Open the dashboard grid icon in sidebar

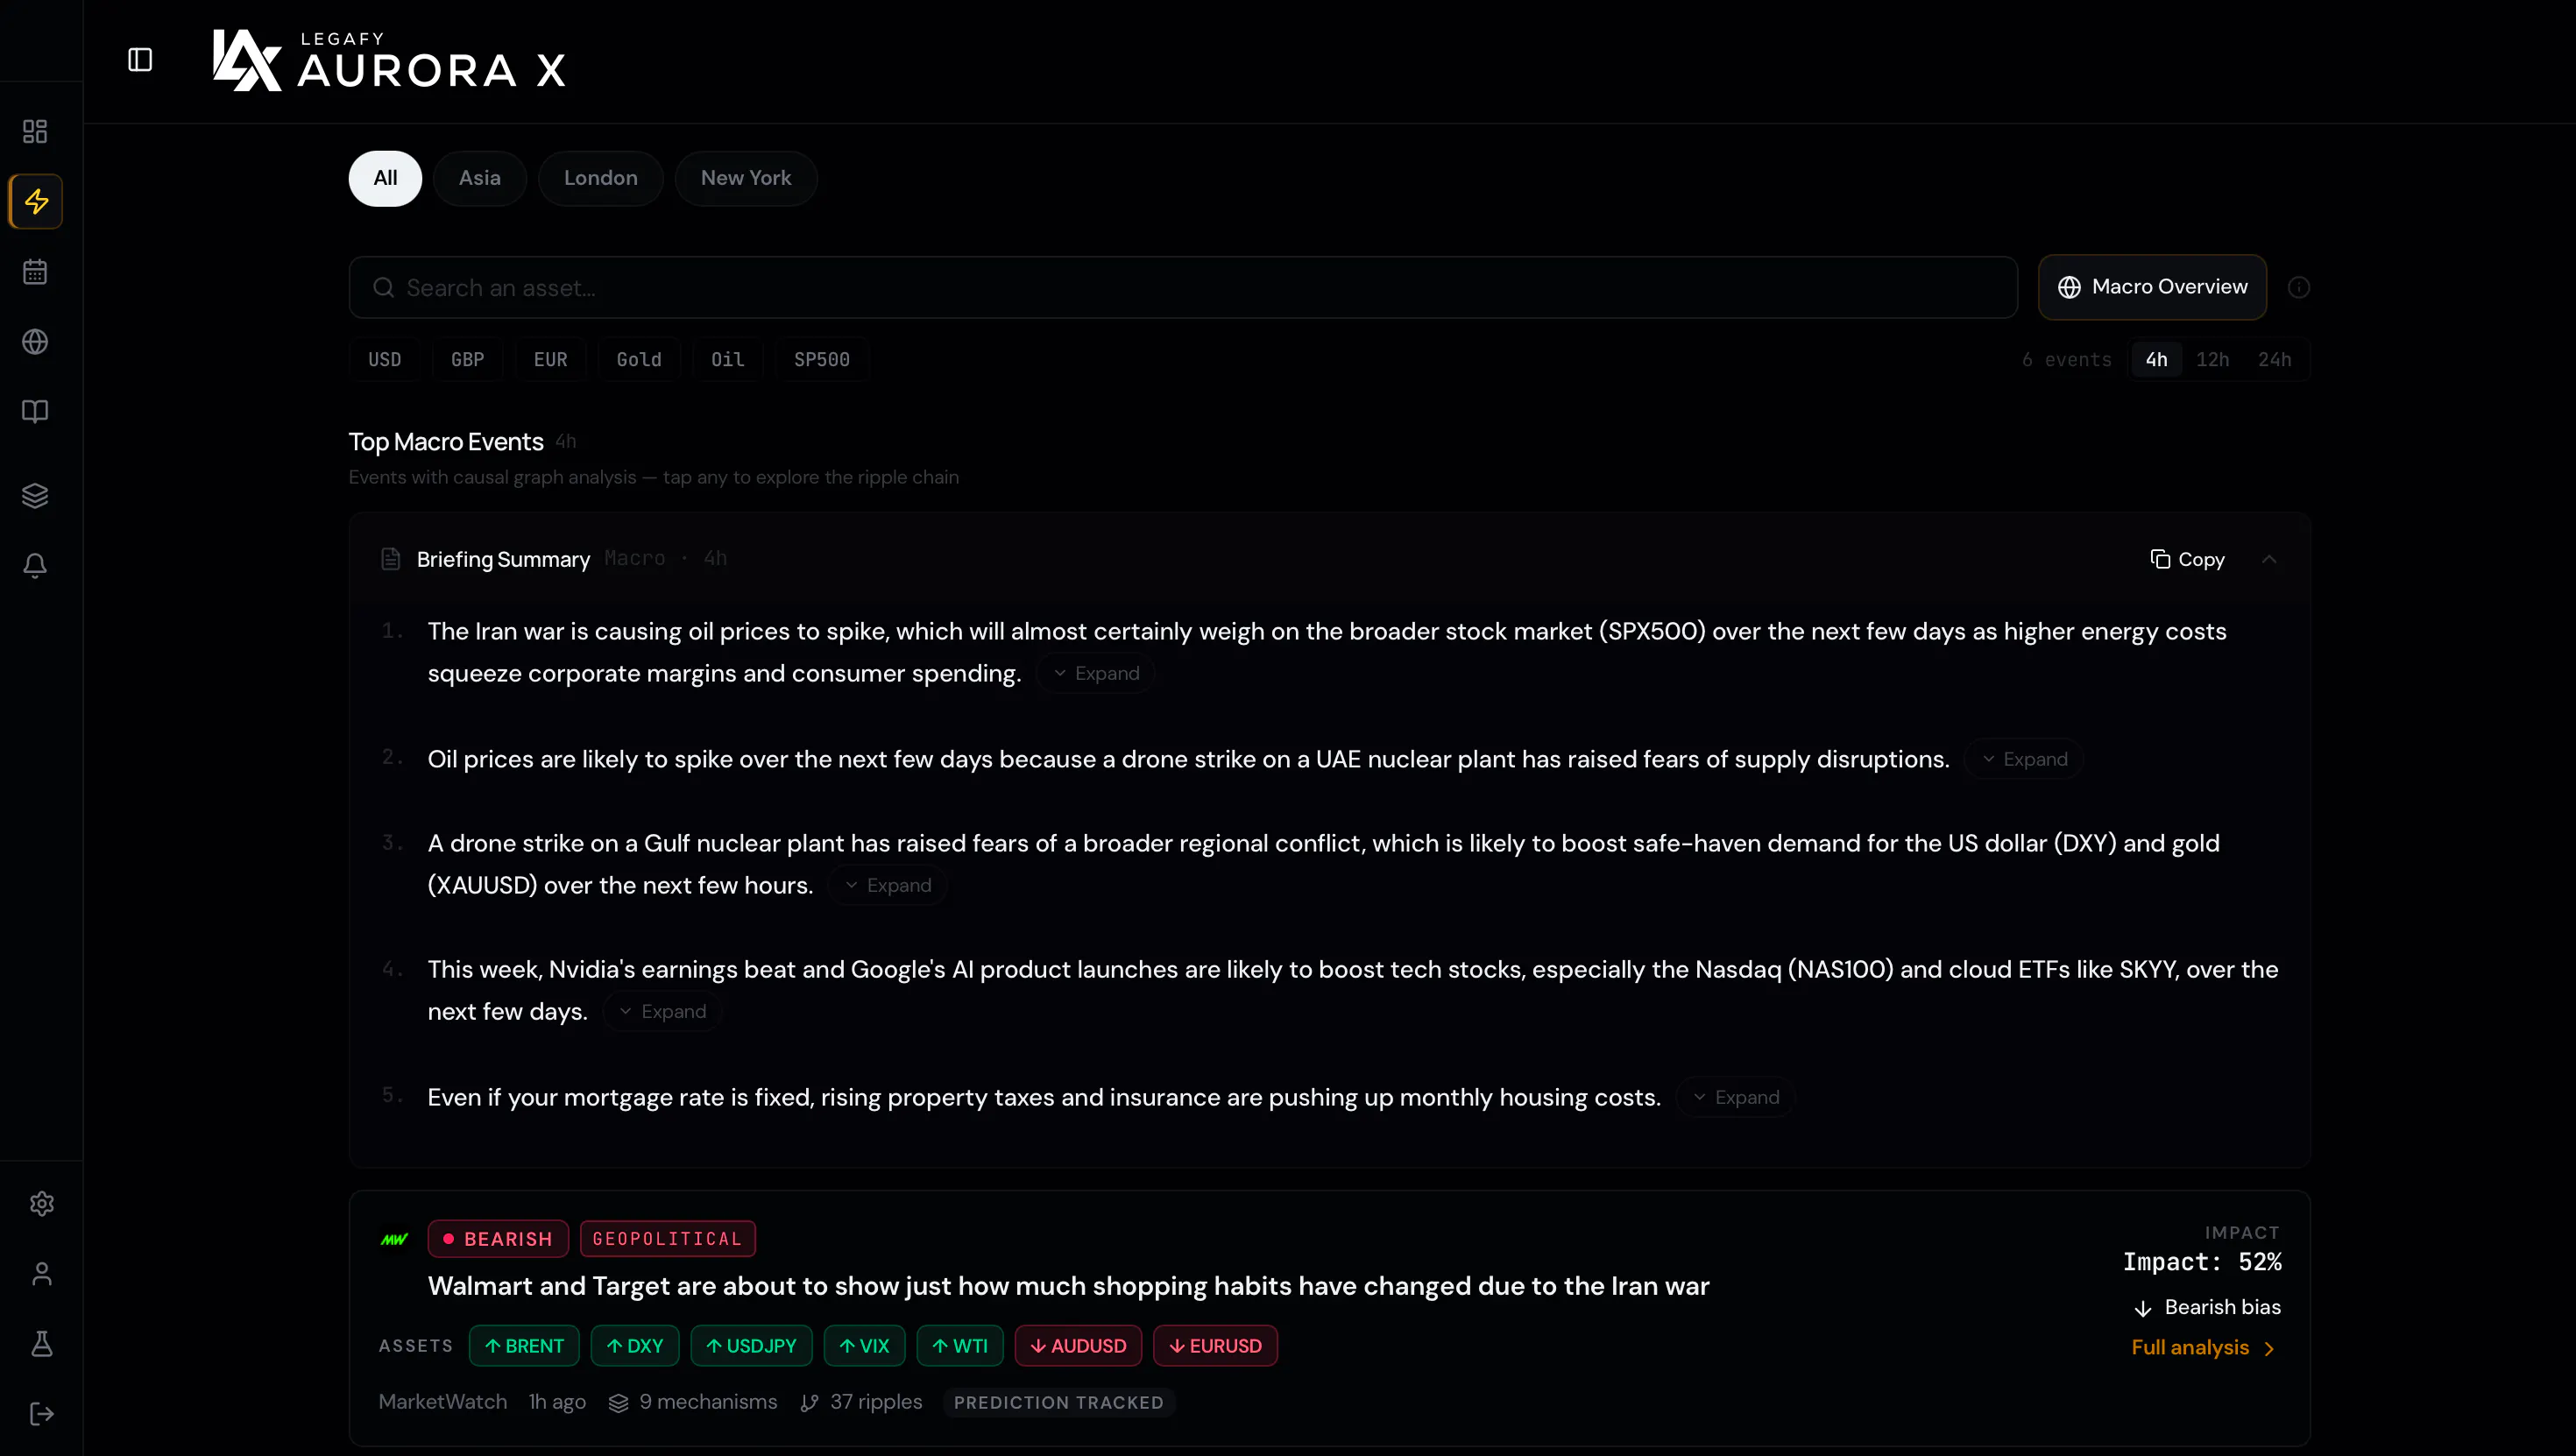coord(35,131)
